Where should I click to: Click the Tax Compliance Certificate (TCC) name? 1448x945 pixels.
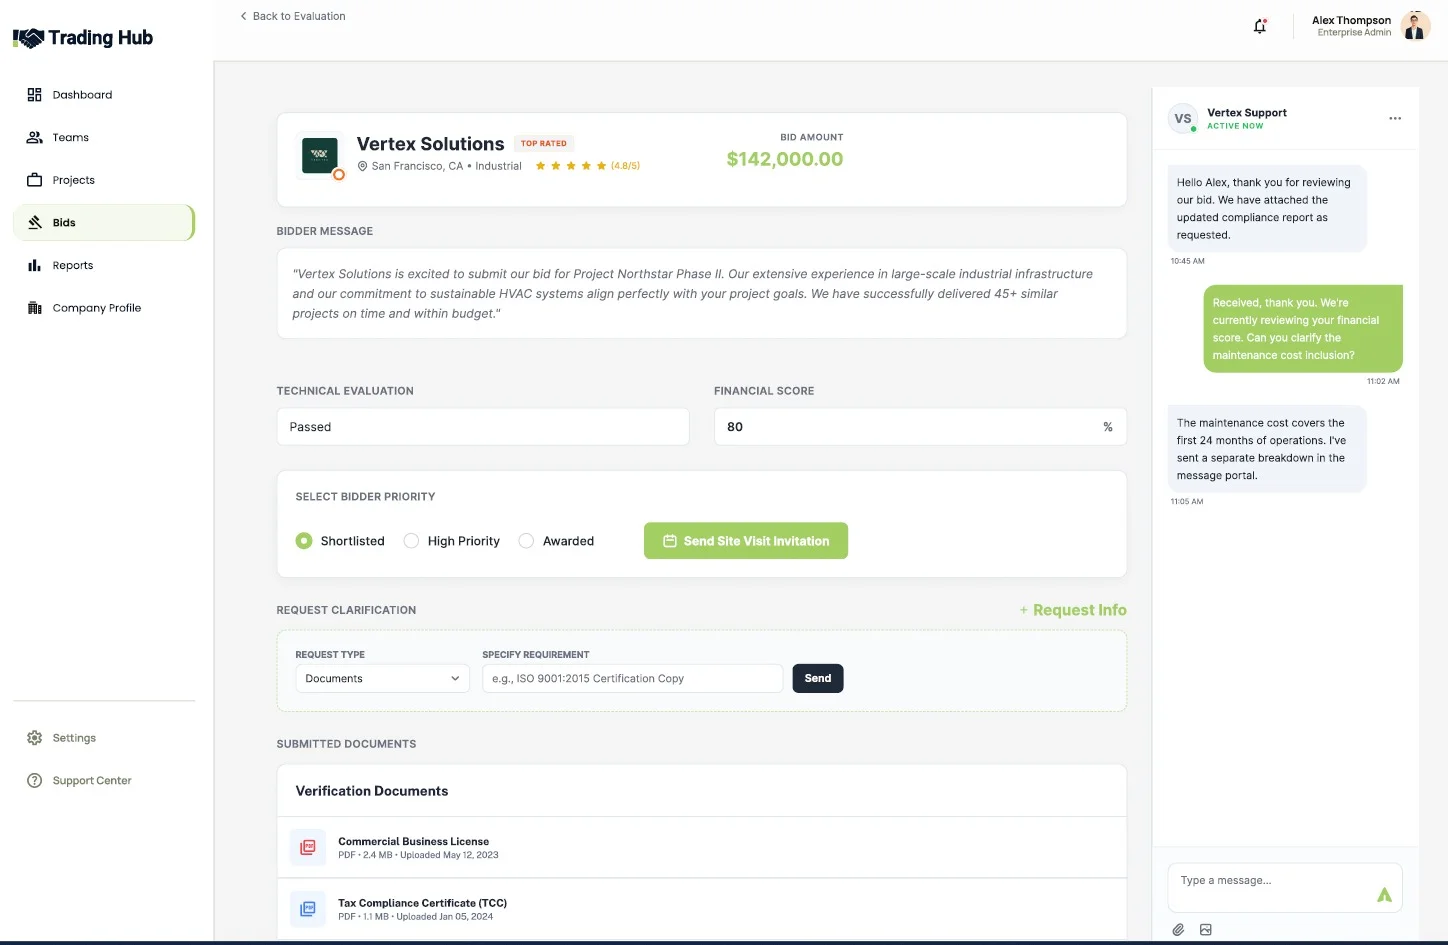[x=423, y=903]
